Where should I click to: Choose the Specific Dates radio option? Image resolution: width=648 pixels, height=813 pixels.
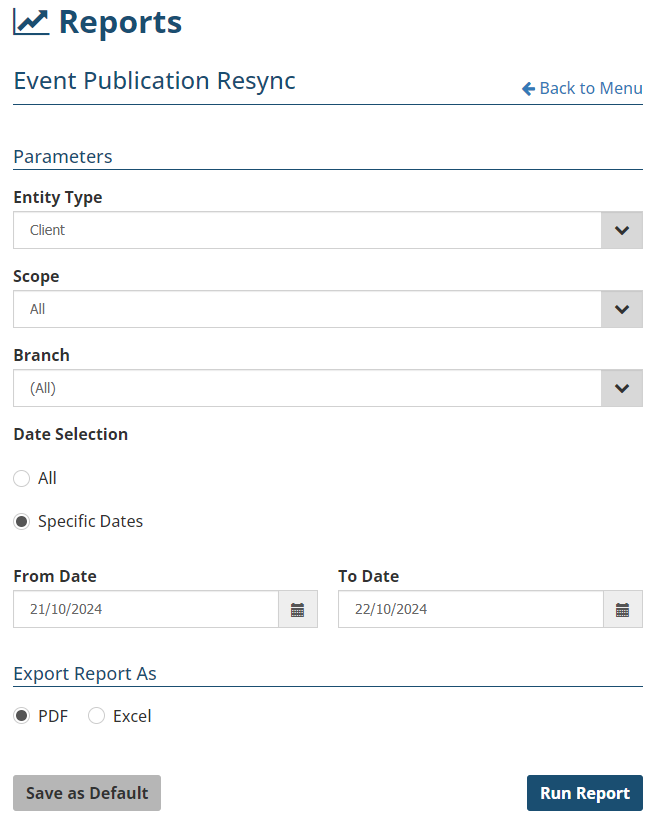21,522
